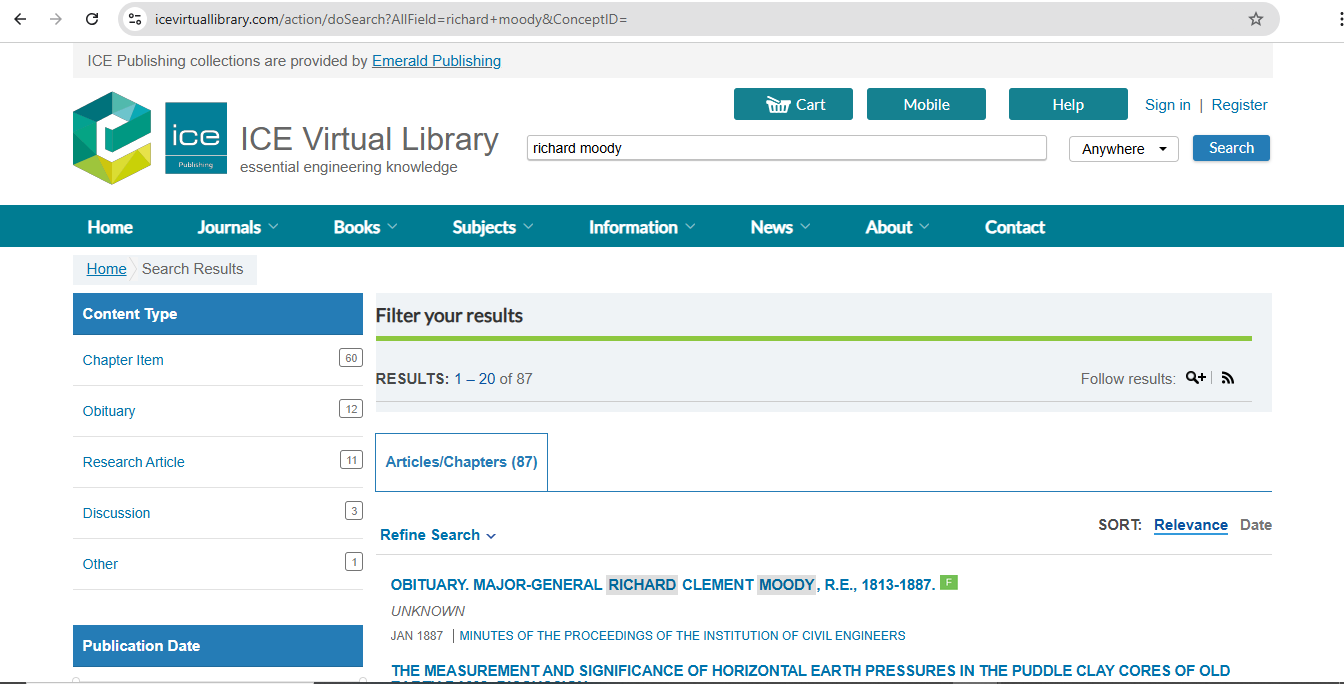
Task: Click the ICE Virtual Library hexagon logo
Action: (x=112, y=138)
